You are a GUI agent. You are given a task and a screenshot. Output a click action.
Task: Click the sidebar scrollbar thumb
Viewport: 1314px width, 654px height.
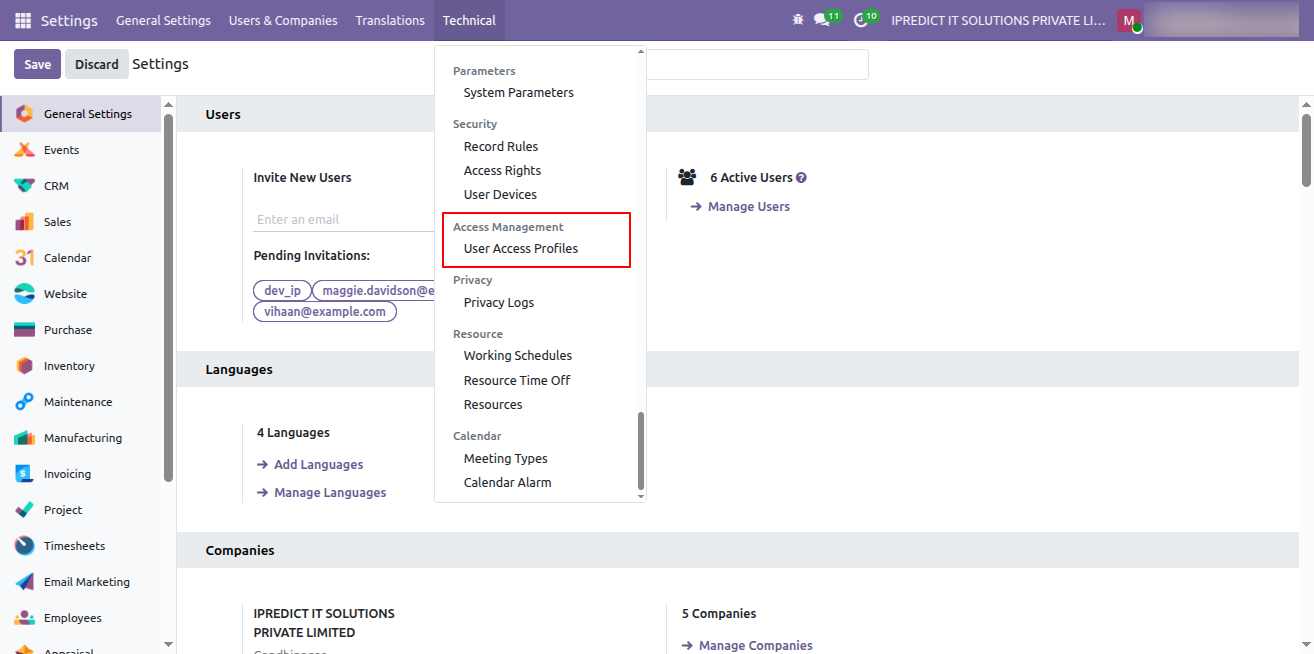[x=168, y=297]
